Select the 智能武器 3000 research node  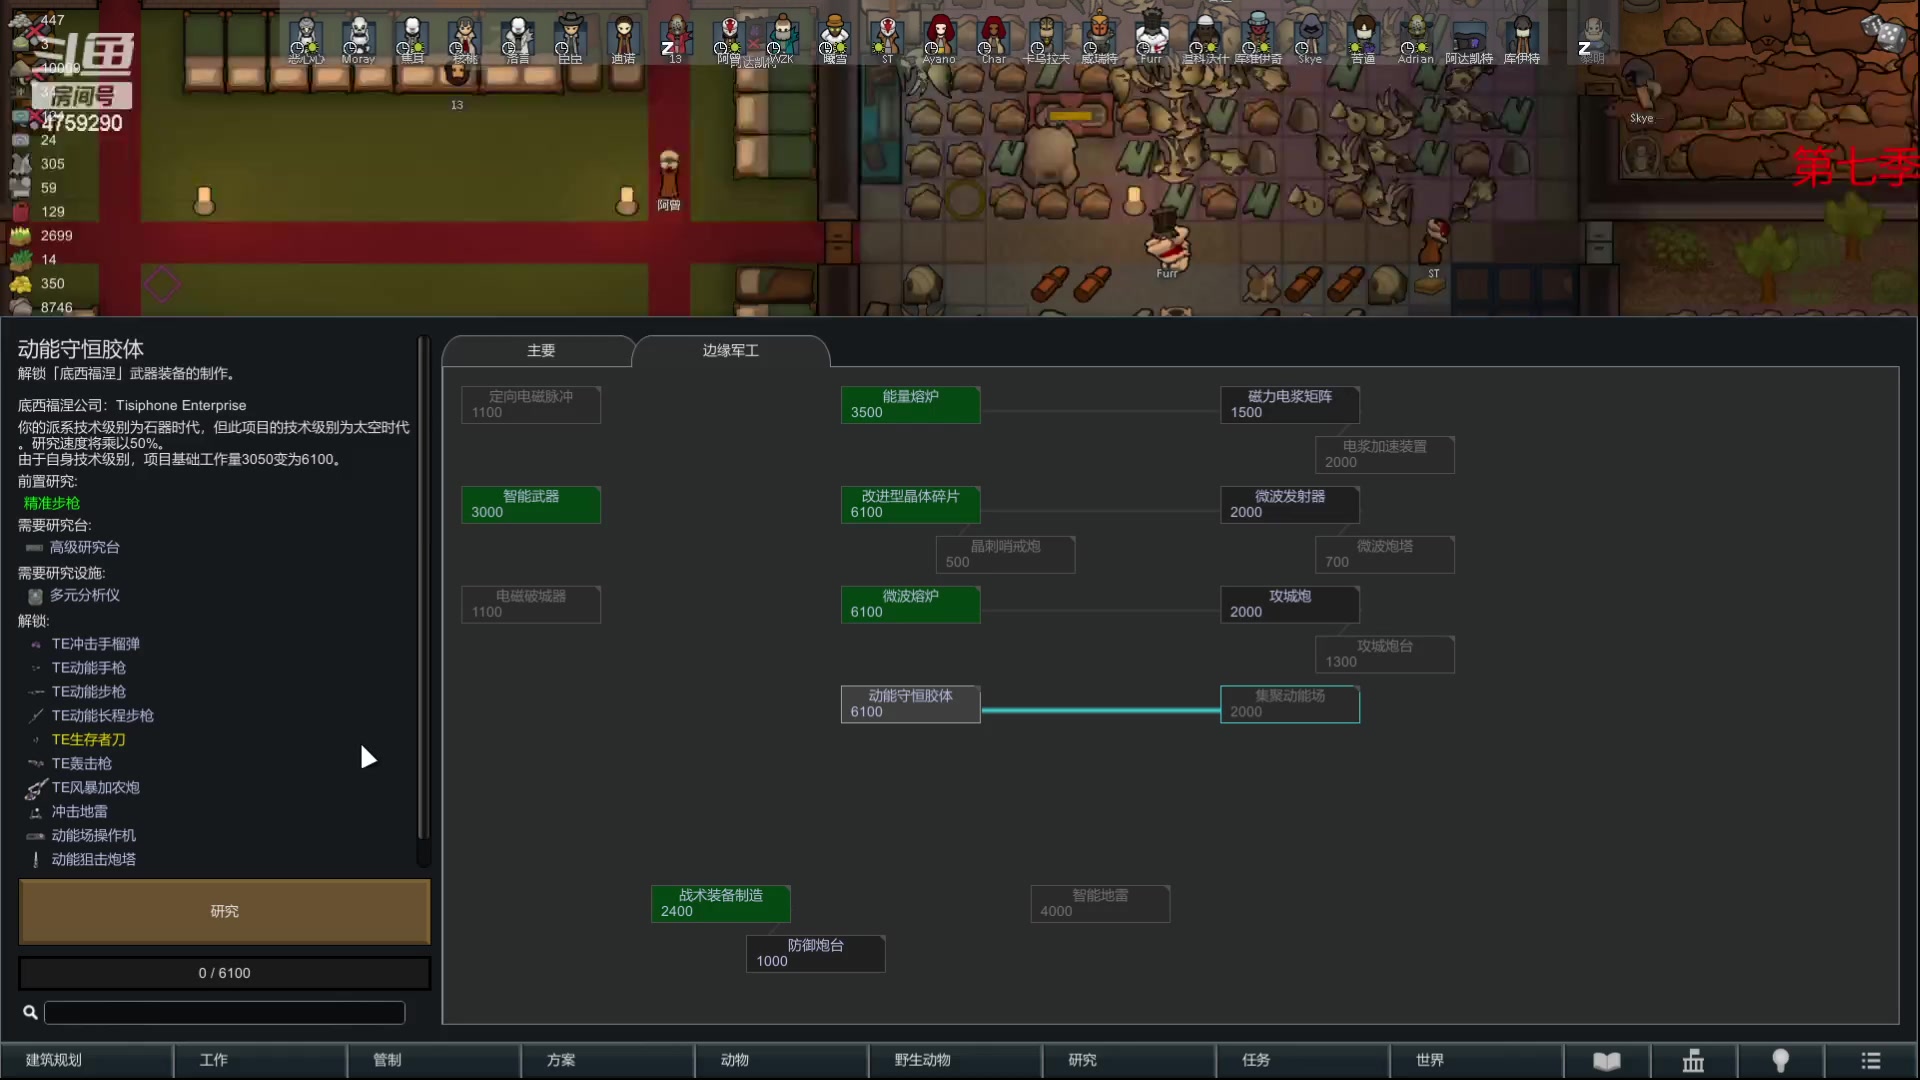point(531,505)
